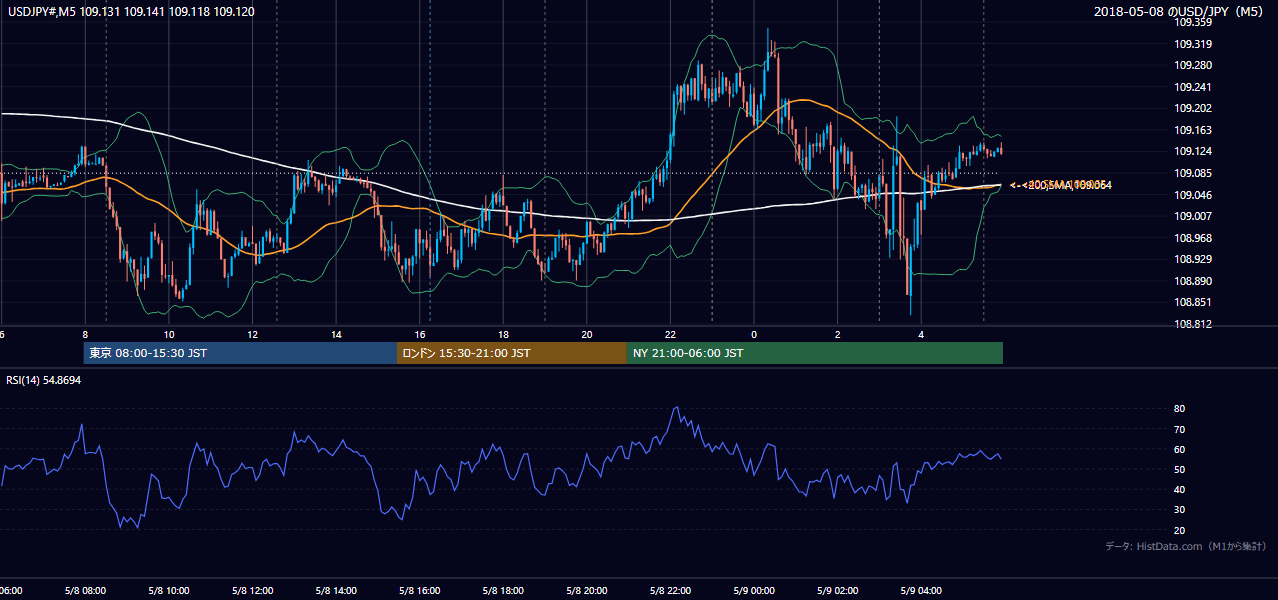Click the 5/8 10:00 time label
This screenshot has height=600, width=1278.
click(x=168, y=591)
